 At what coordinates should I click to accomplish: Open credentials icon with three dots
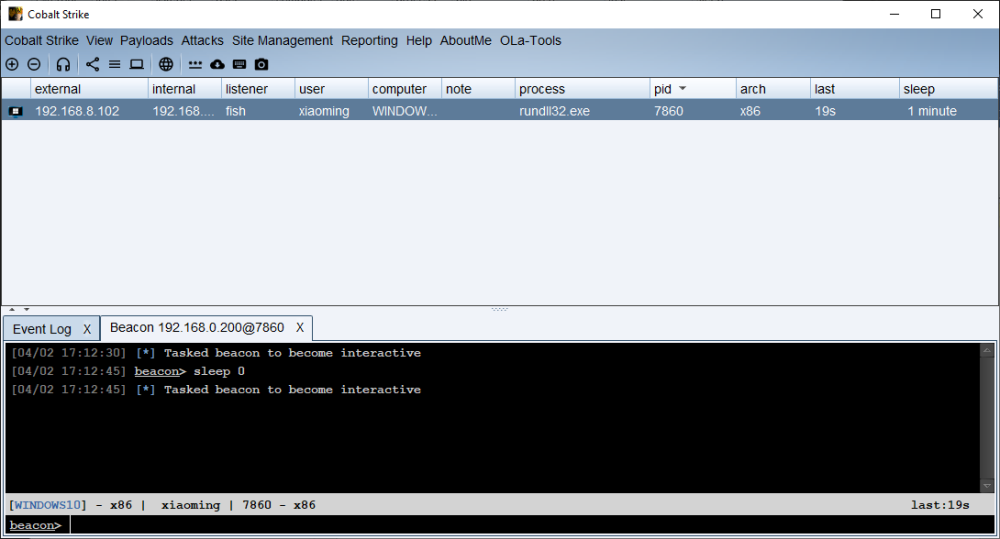pos(195,64)
